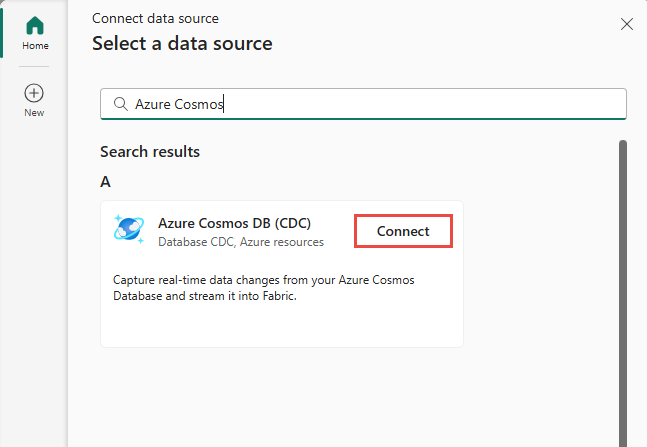Click the magnifying glass search icon
The height and width of the screenshot is (447, 647).
(x=120, y=104)
